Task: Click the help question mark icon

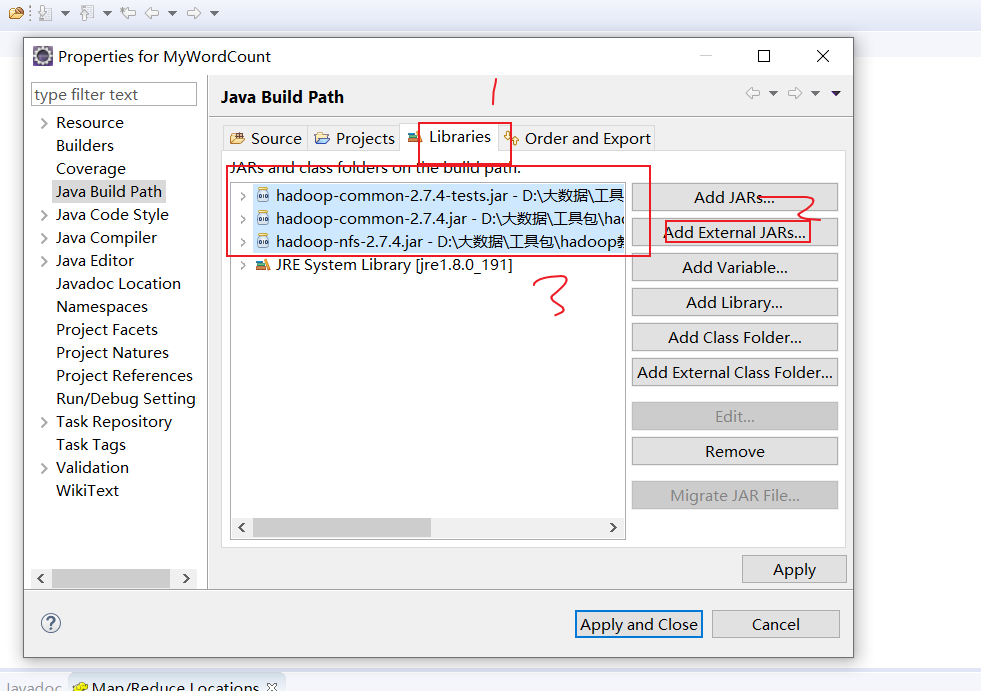Action: [51, 623]
